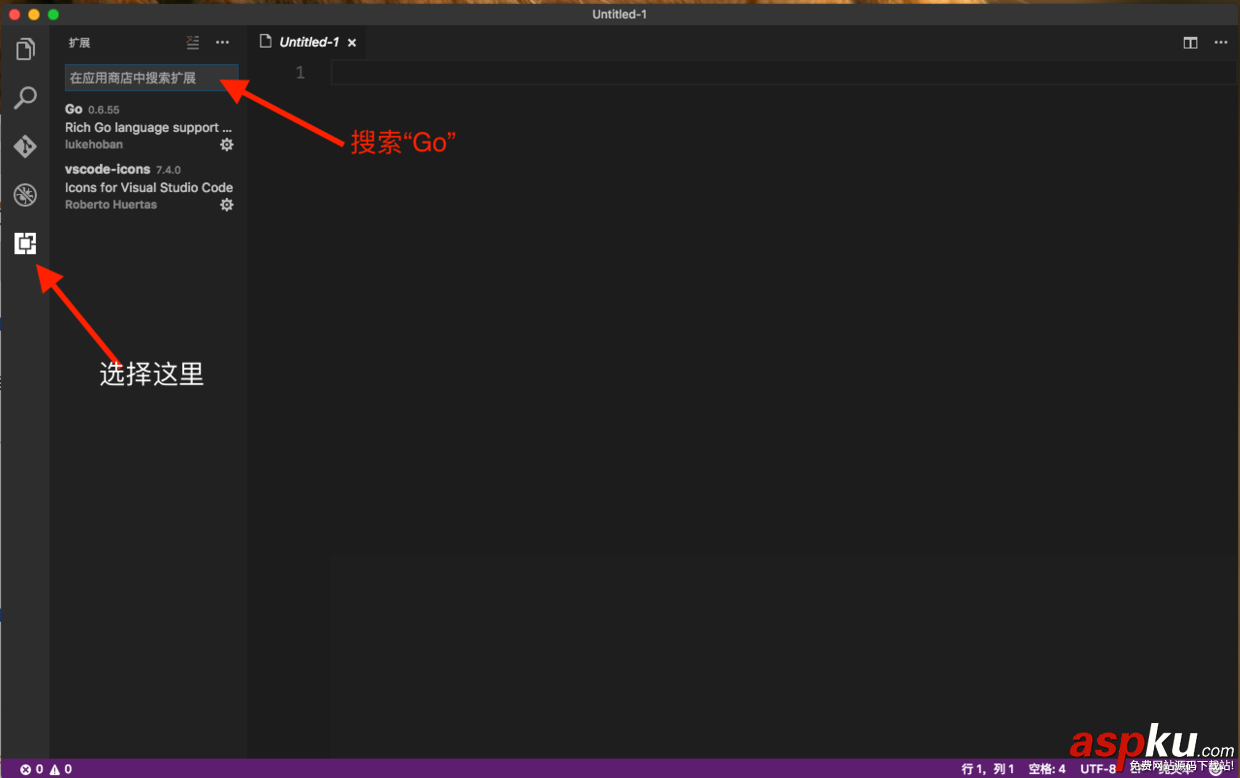Change file encoding UTF-8
The image size is (1240, 778).
pyautogui.click(x=1097, y=769)
